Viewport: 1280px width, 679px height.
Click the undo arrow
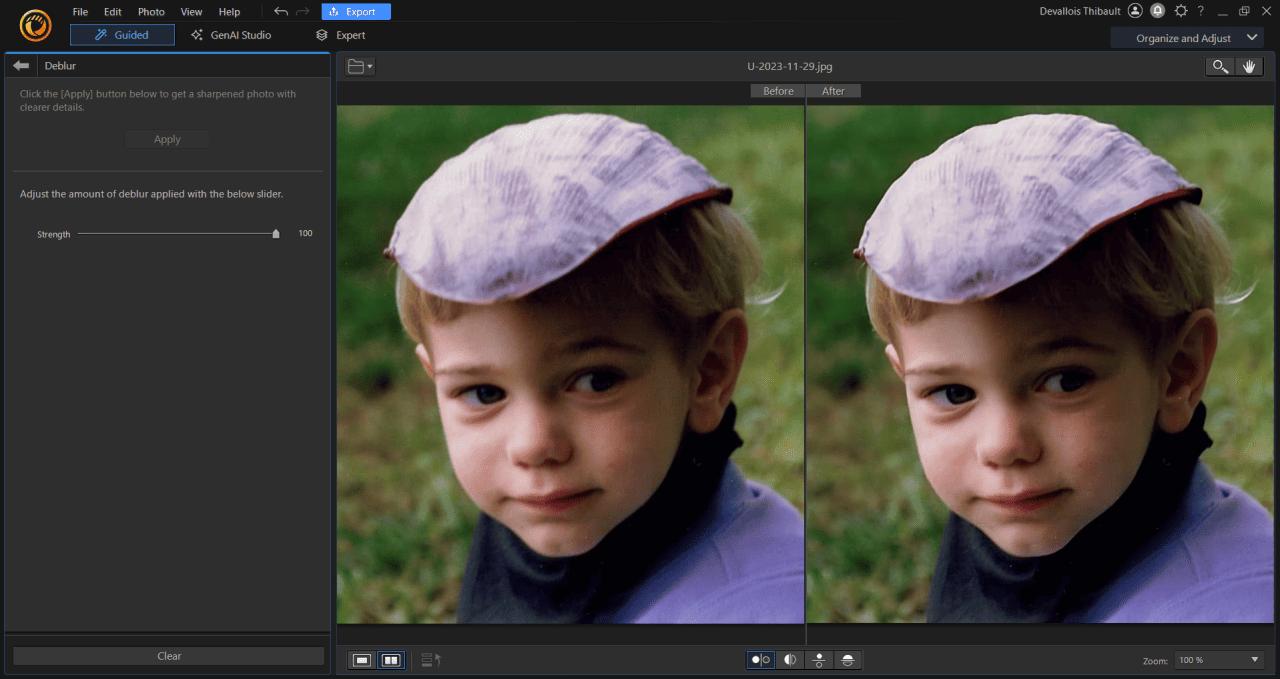[x=280, y=12]
